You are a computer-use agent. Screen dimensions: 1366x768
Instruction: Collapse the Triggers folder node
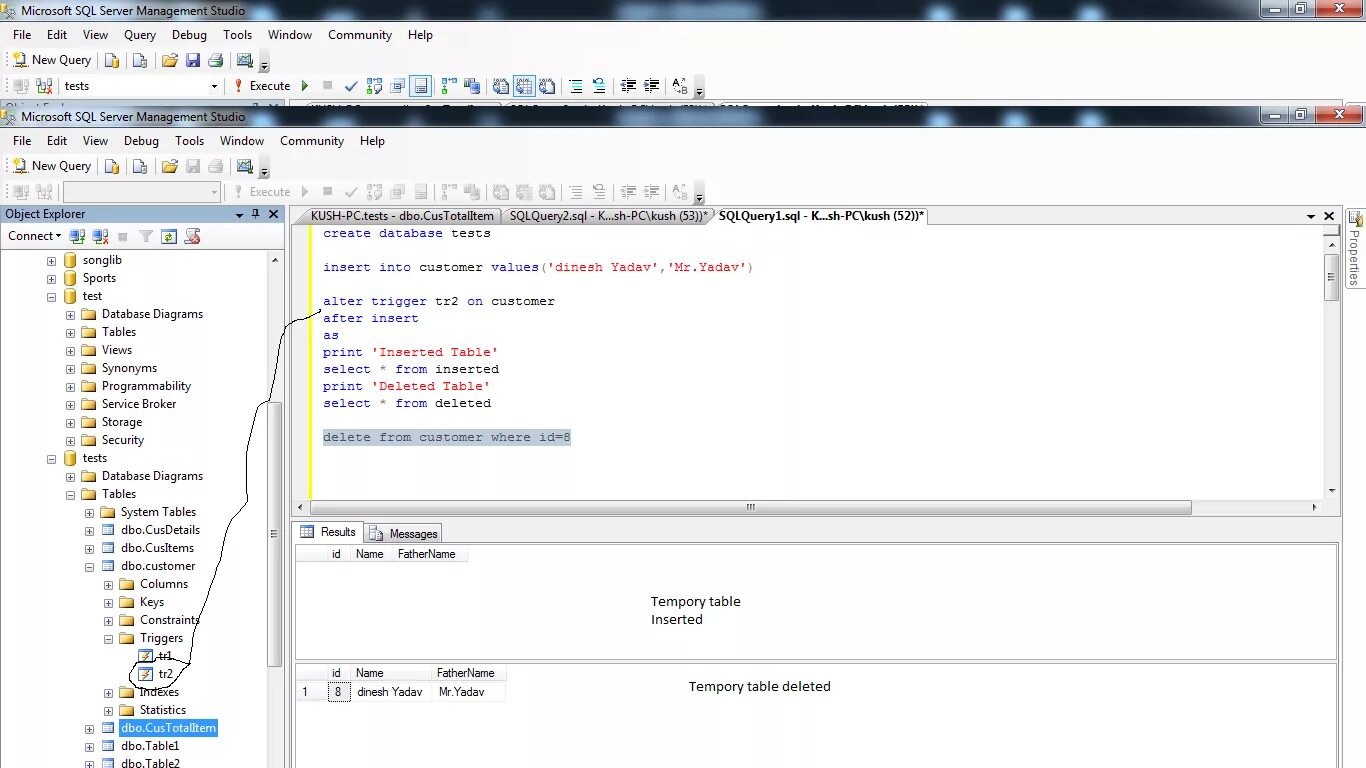click(x=109, y=638)
